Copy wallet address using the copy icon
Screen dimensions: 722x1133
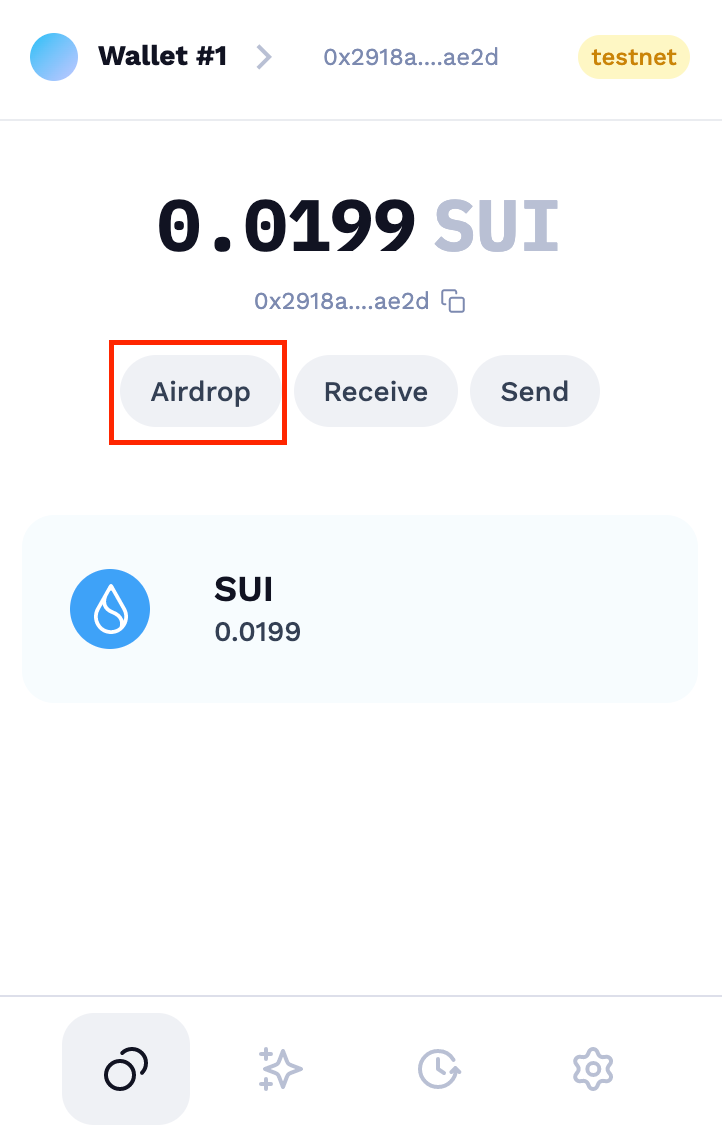click(x=453, y=301)
